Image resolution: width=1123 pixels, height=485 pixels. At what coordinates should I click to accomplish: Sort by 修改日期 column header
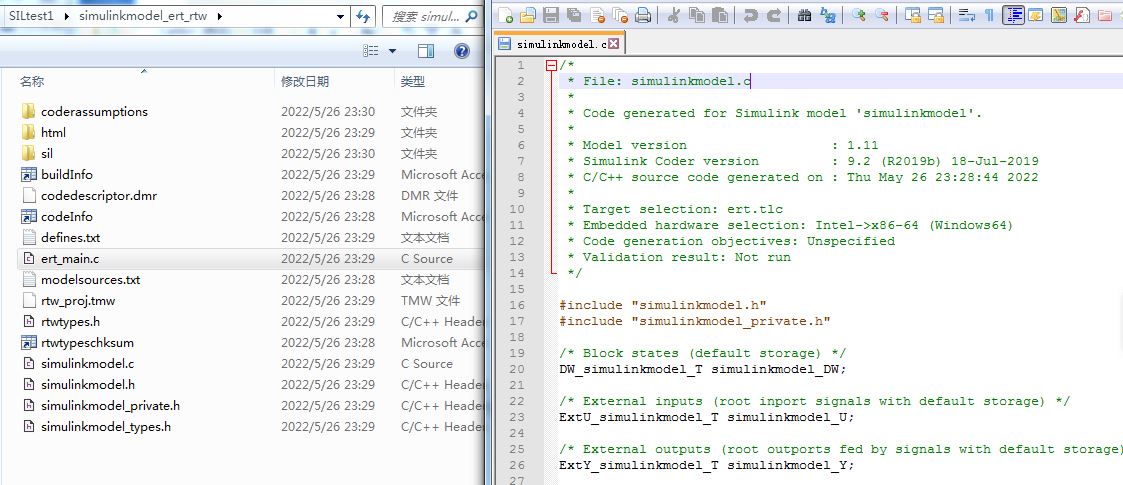tap(305, 82)
